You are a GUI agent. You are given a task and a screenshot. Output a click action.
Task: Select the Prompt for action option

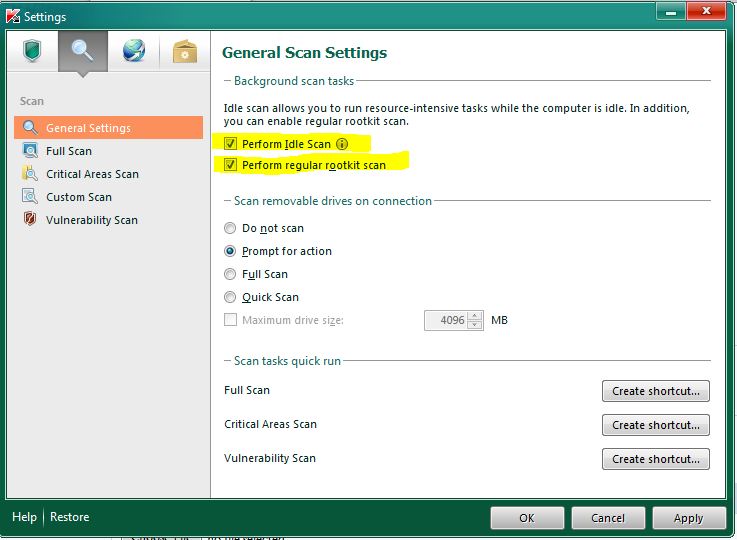click(230, 251)
